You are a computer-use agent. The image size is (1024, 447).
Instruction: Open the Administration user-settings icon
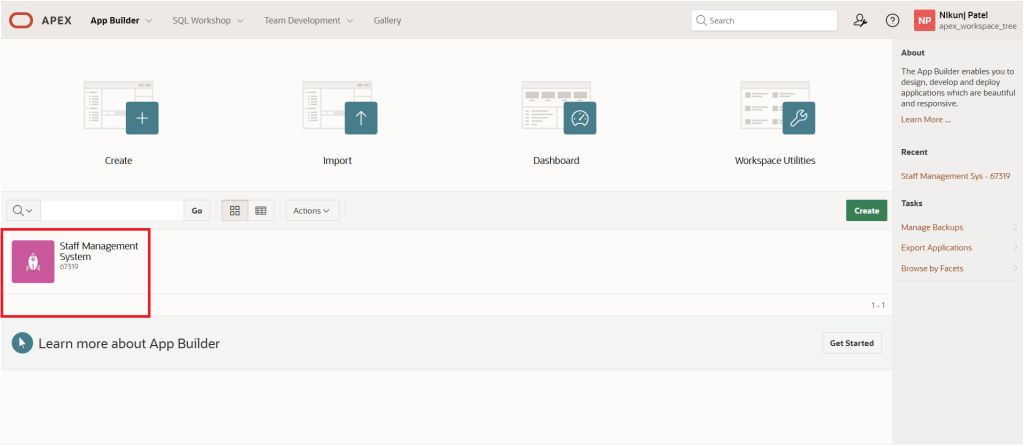(x=860, y=20)
